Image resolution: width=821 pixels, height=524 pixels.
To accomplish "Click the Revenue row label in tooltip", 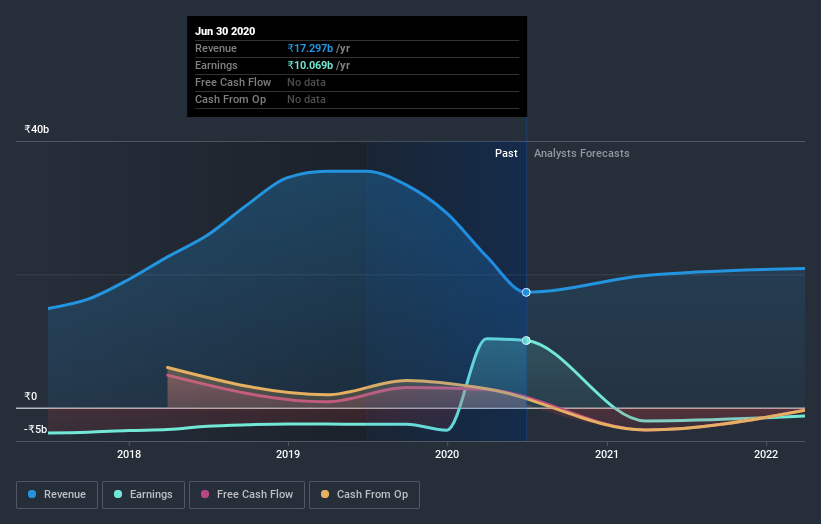I will 216,48.
